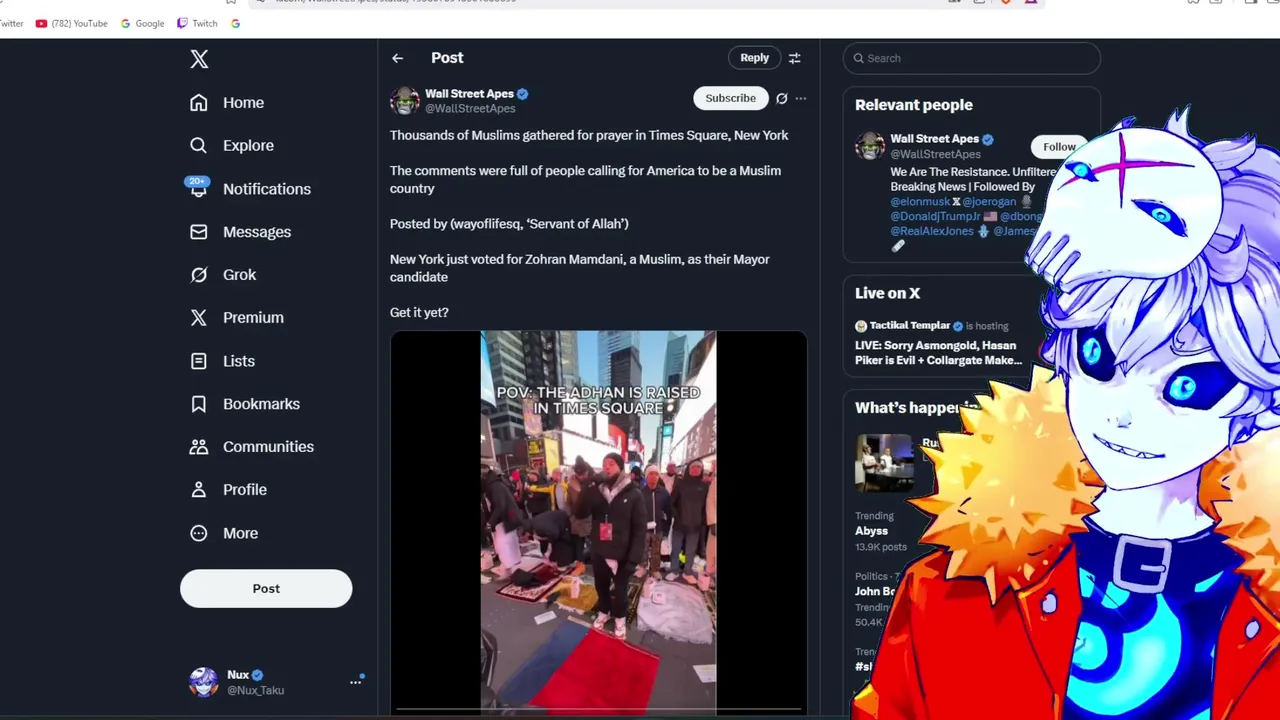Viewport: 1280px width, 720px height.
Task: Click the Google G bookmark icon
Action: (x=235, y=23)
